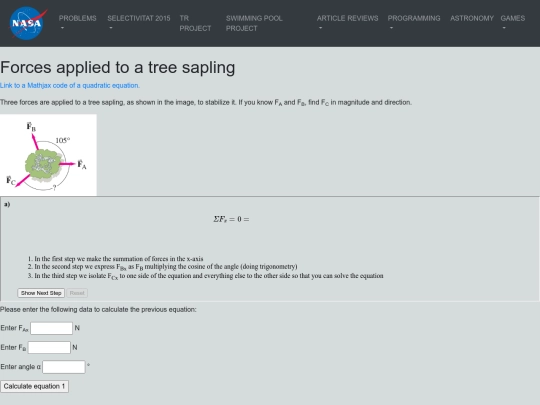Image resolution: width=540 pixels, height=405 pixels.
Task: Open SWIMMING POOL PROJECT page
Action: pyautogui.click(x=254, y=23)
